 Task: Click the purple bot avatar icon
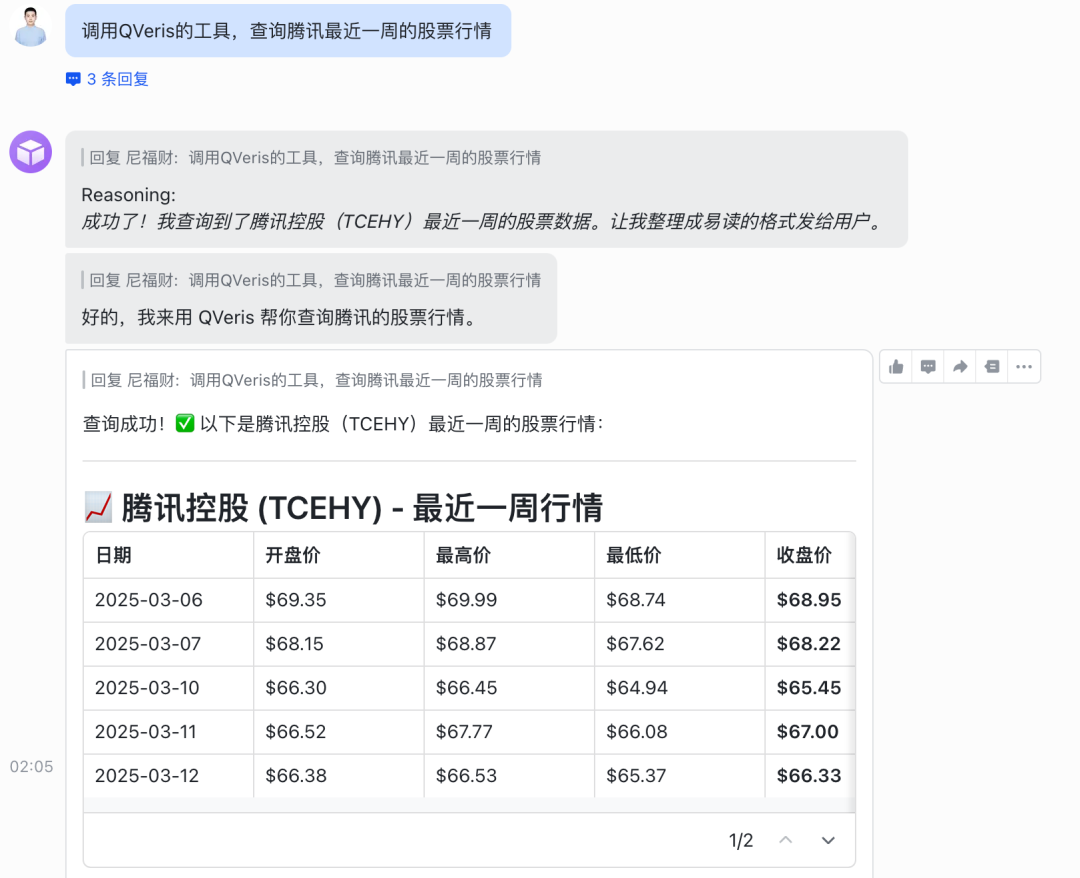(x=30, y=151)
